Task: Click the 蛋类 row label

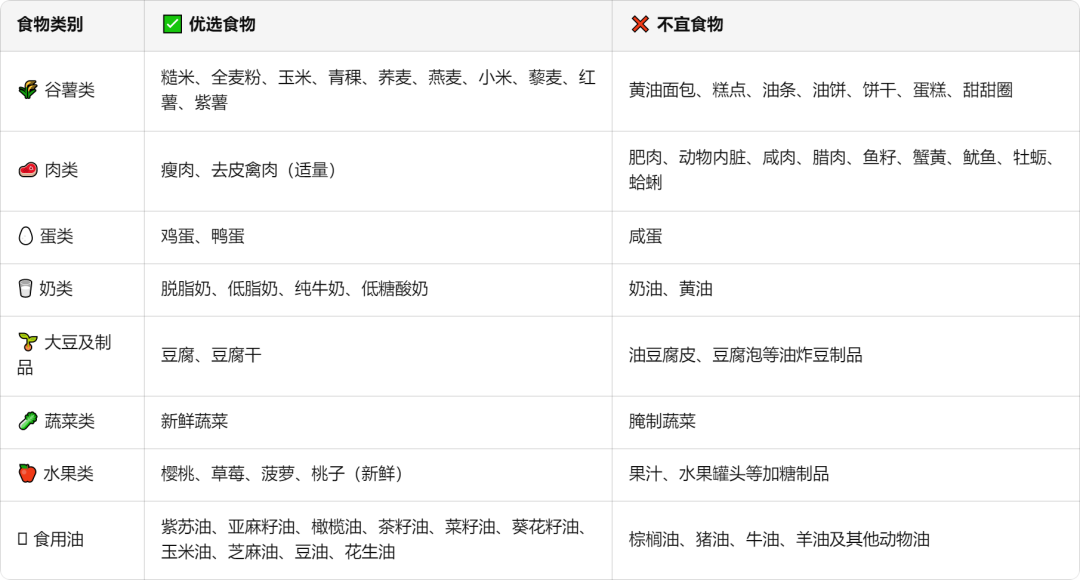Action: pos(56,236)
